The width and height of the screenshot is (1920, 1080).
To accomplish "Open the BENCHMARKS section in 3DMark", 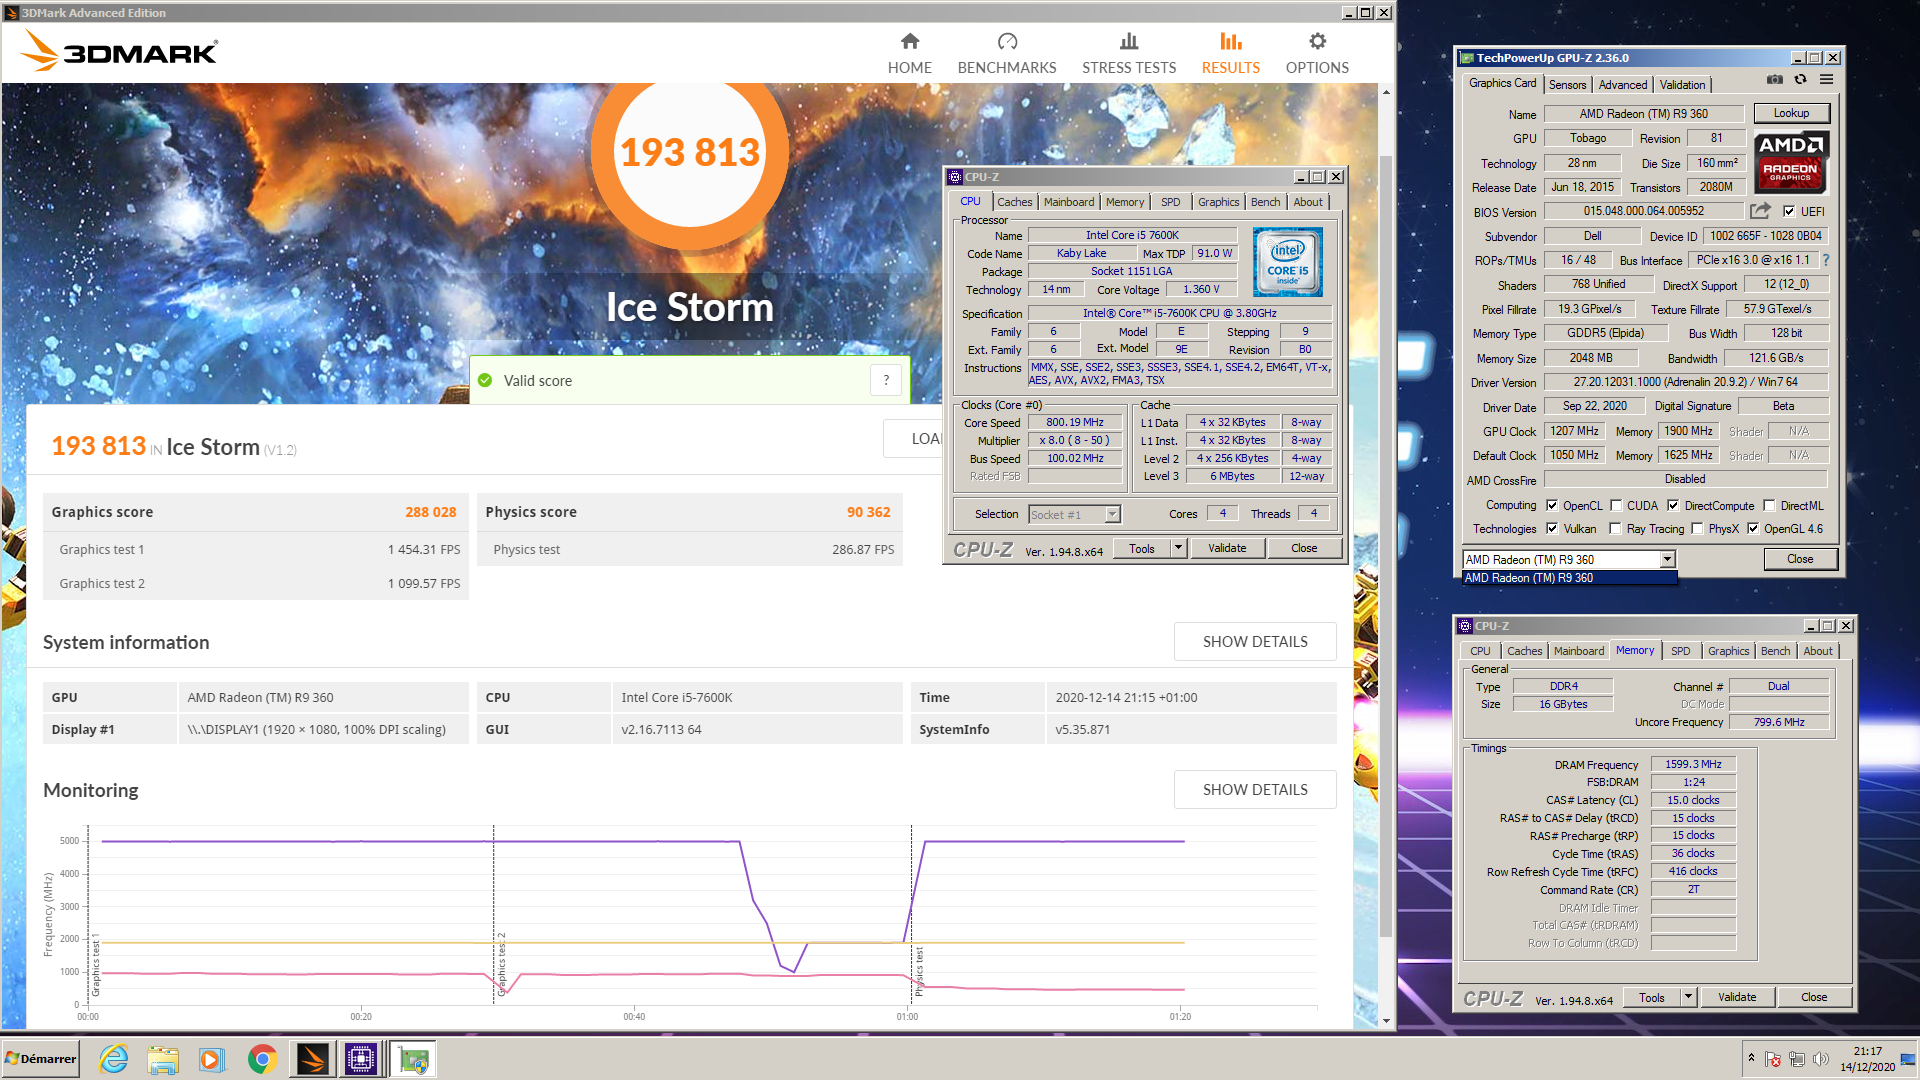I will coord(1006,54).
